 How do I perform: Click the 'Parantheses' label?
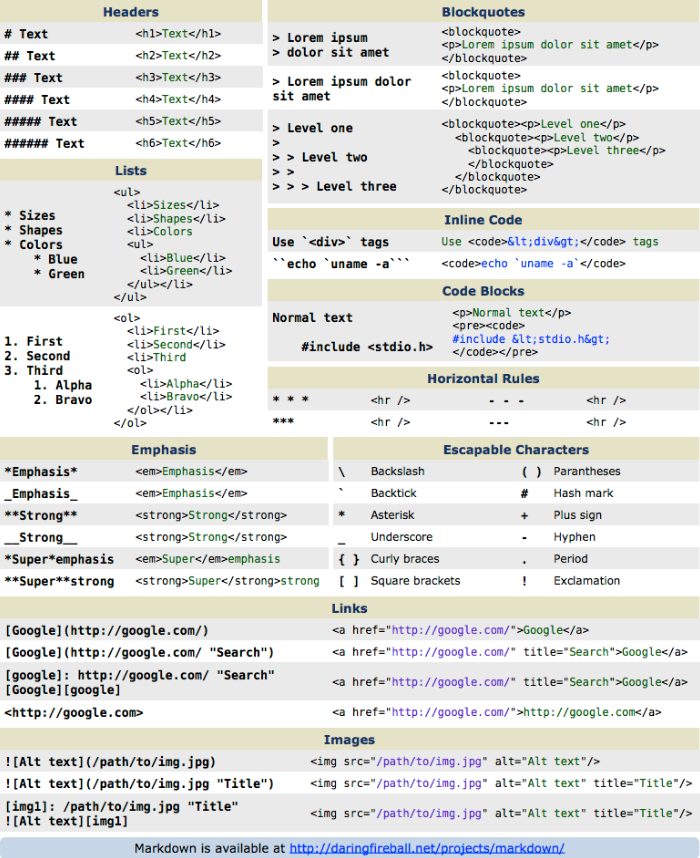[587, 471]
